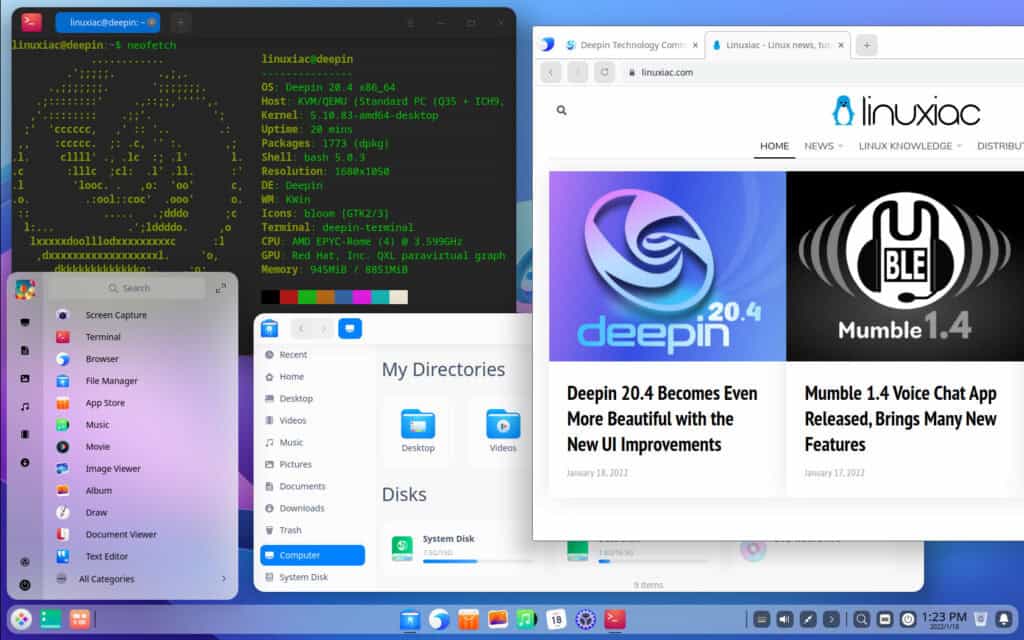The width and height of the screenshot is (1024, 640).
Task: Open Pictures shortcut in launcher sidebar
Action: [x=25, y=379]
